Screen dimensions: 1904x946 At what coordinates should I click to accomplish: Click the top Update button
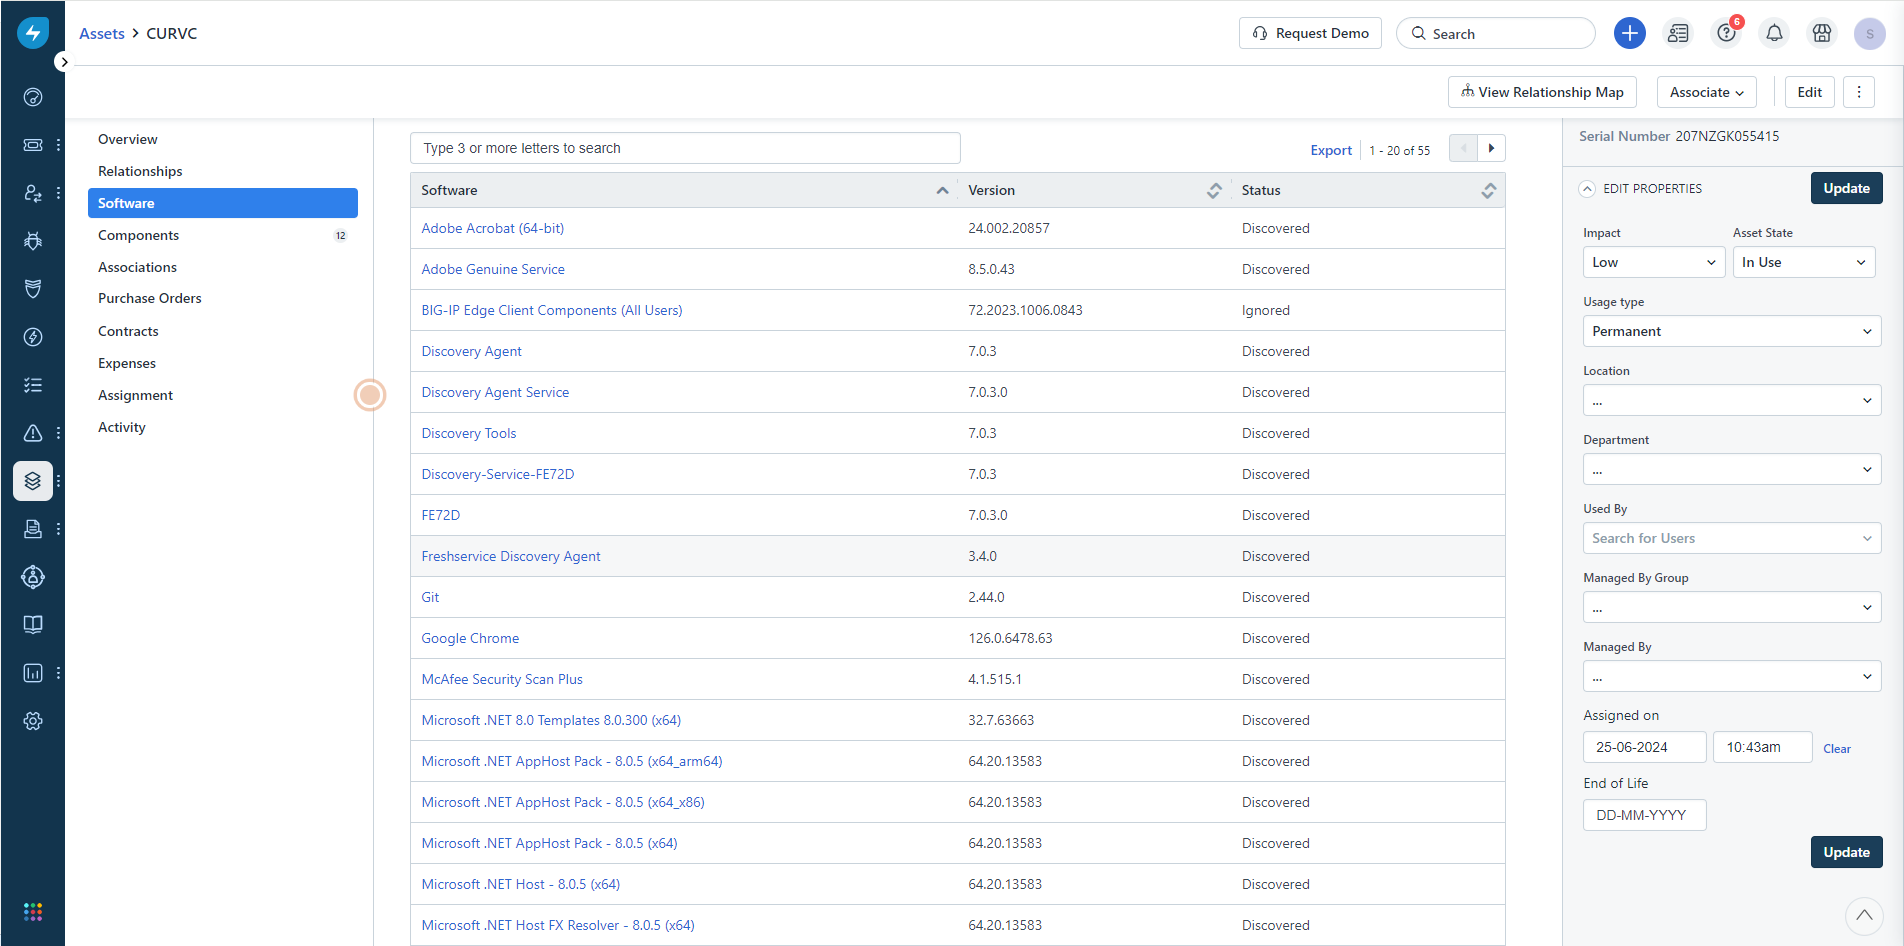point(1847,188)
